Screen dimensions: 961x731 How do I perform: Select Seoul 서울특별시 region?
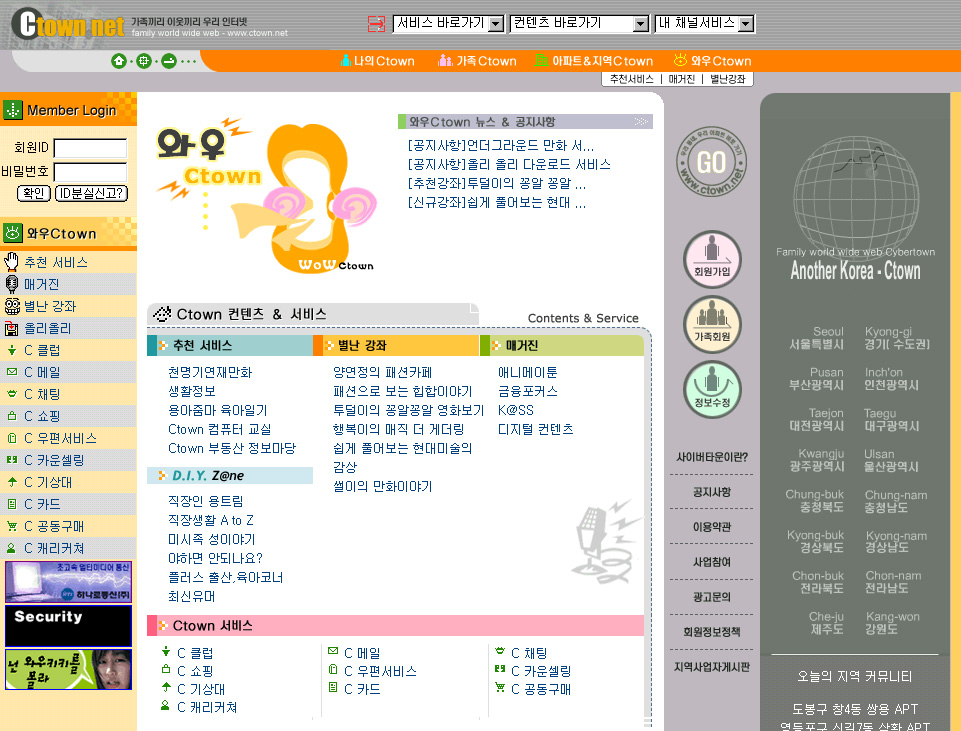pos(816,338)
